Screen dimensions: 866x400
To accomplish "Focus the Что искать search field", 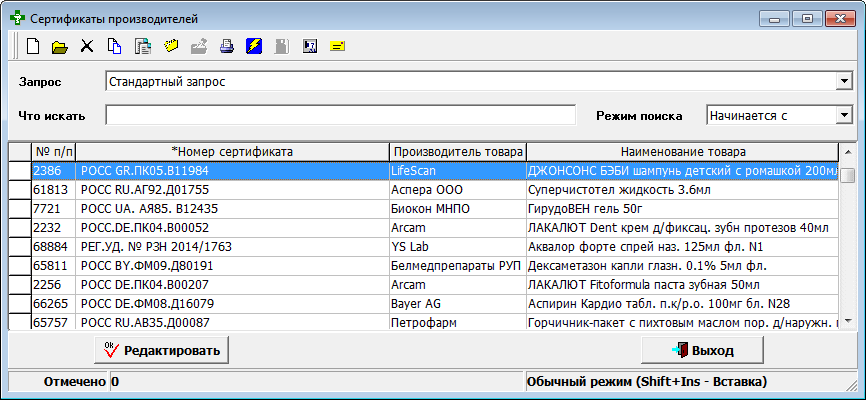I will [x=340, y=115].
